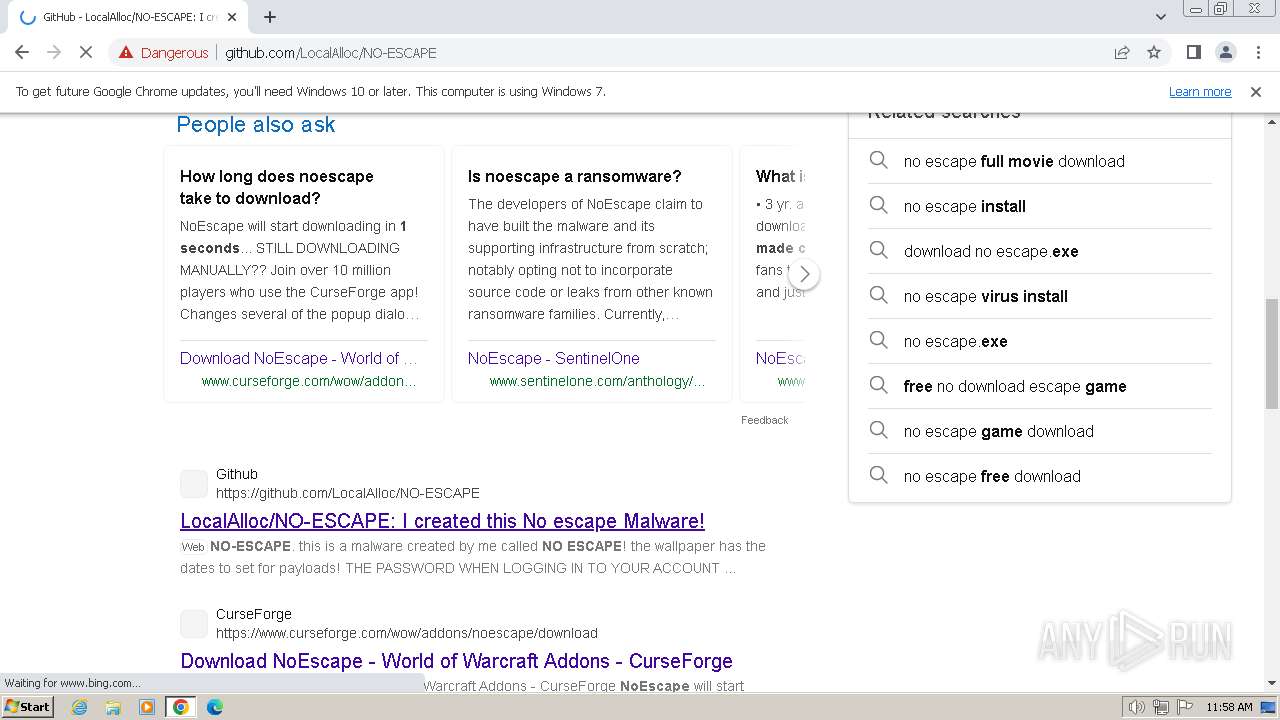Screen dimensions: 1280x720
Task: Stop loading the page
Action: click(x=86, y=52)
